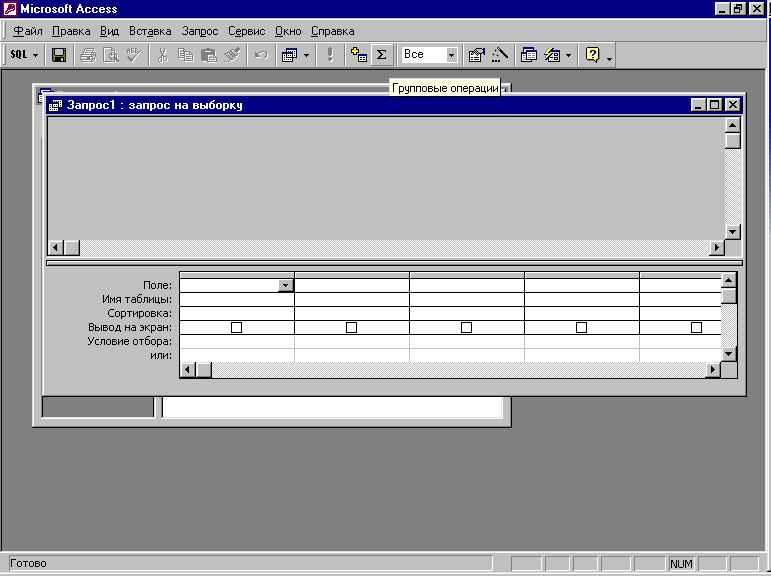The width and height of the screenshot is (771, 576).
Task: Click the table pane scroll down arrow
Action: pyautogui.click(x=733, y=232)
